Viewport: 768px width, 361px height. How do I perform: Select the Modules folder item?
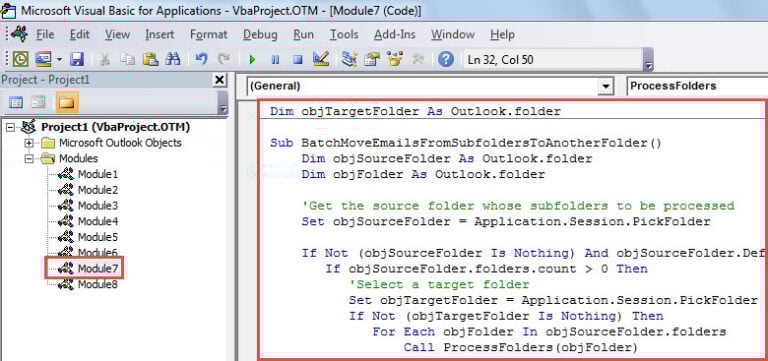[x=78, y=159]
